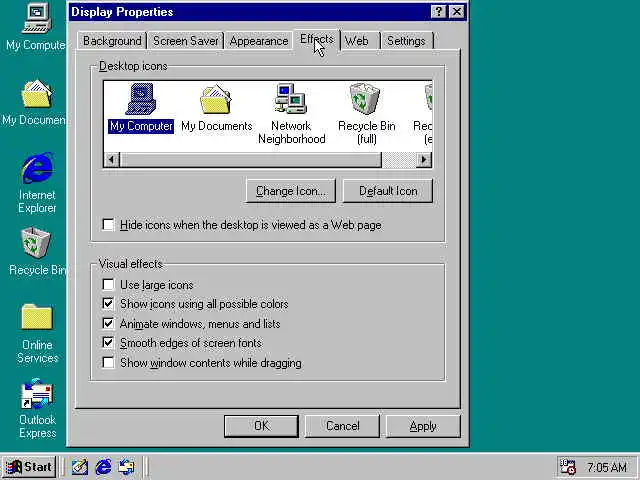Click the Task Scheduler tray icon
Screen dimensions: 640x480
567,467
